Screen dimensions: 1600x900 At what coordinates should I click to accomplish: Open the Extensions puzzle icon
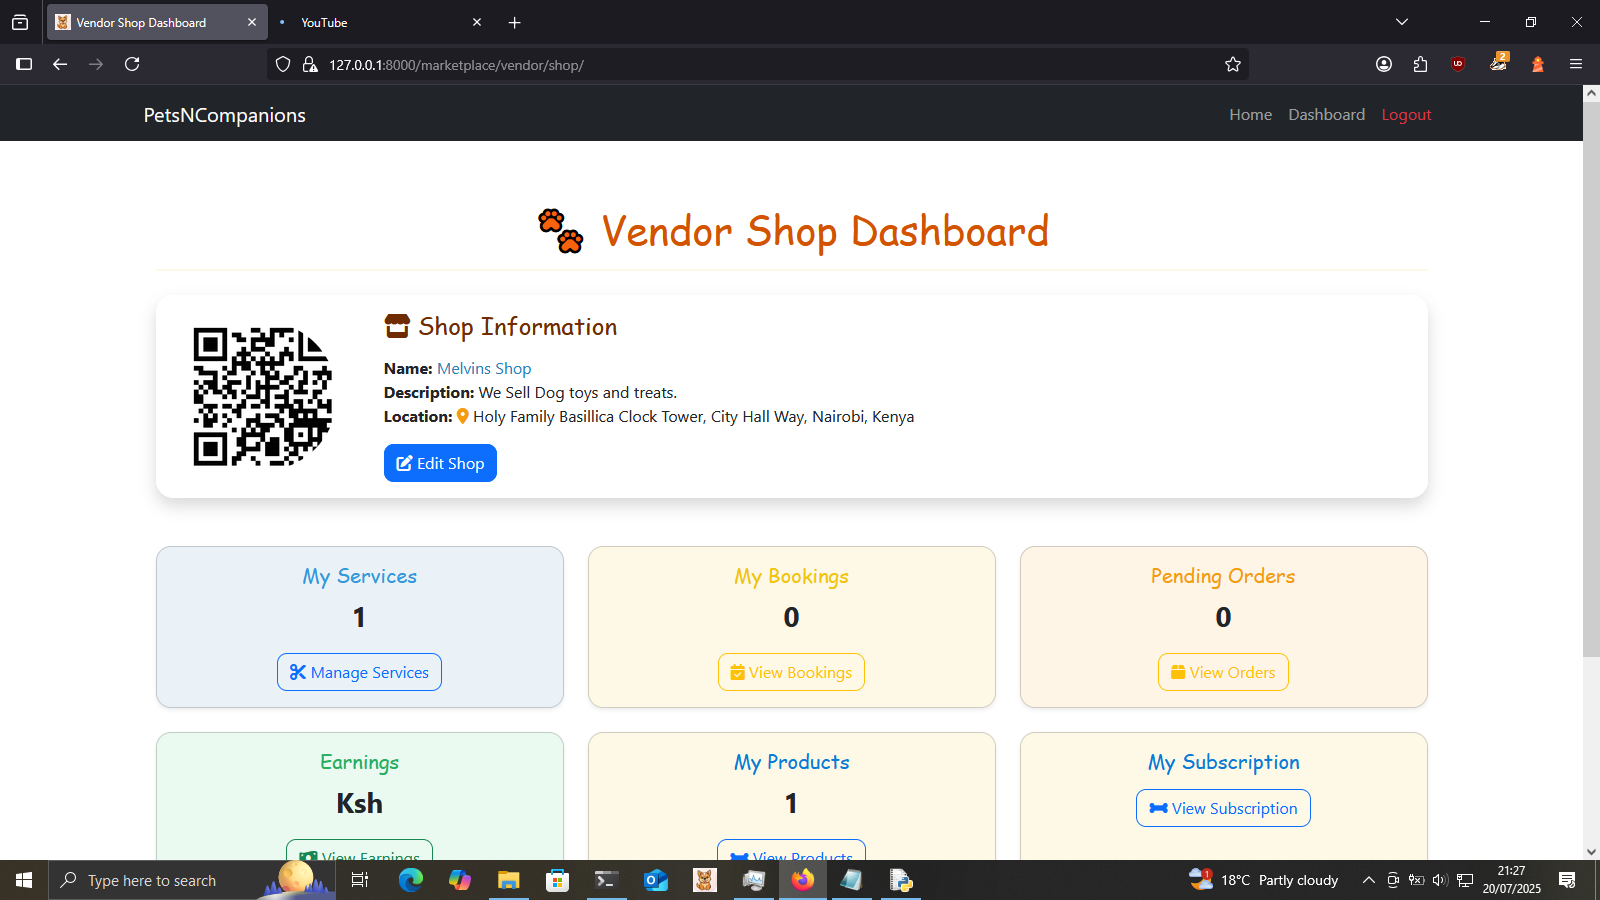[x=1421, y=64]
